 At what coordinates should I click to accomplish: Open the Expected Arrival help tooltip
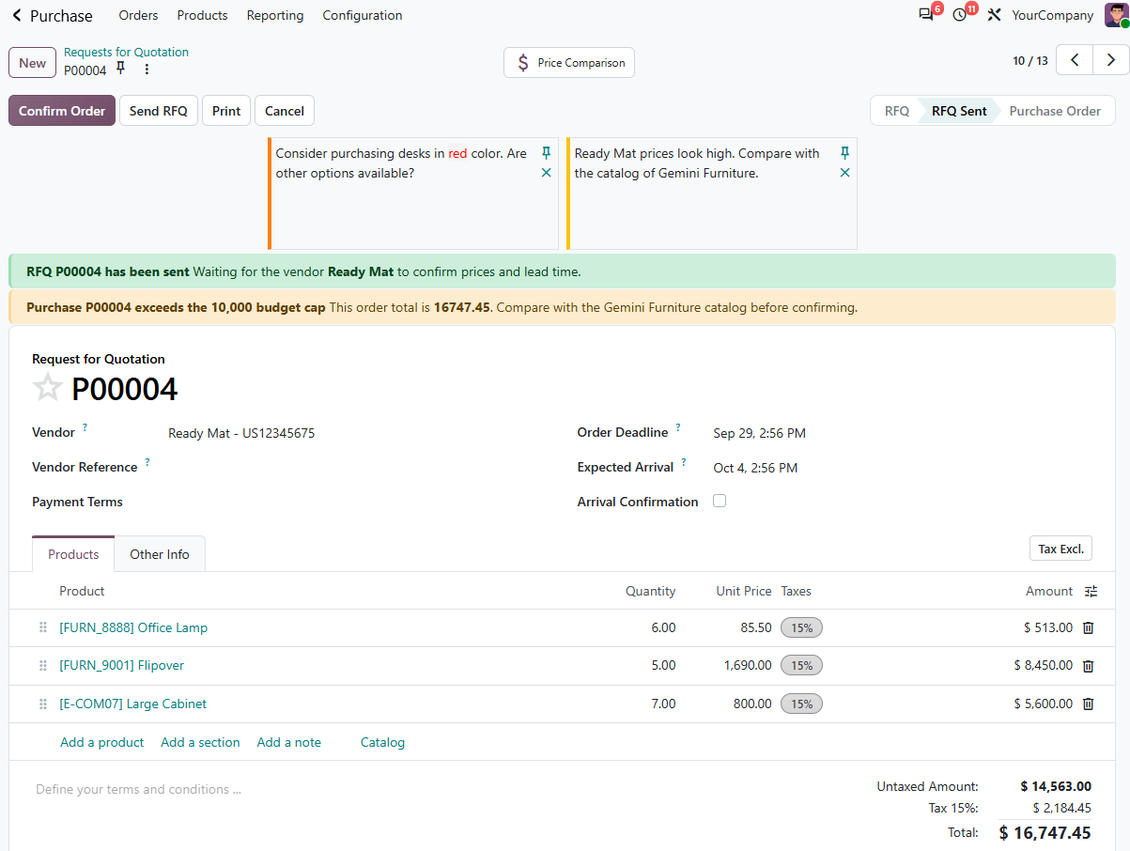(683, 462)
